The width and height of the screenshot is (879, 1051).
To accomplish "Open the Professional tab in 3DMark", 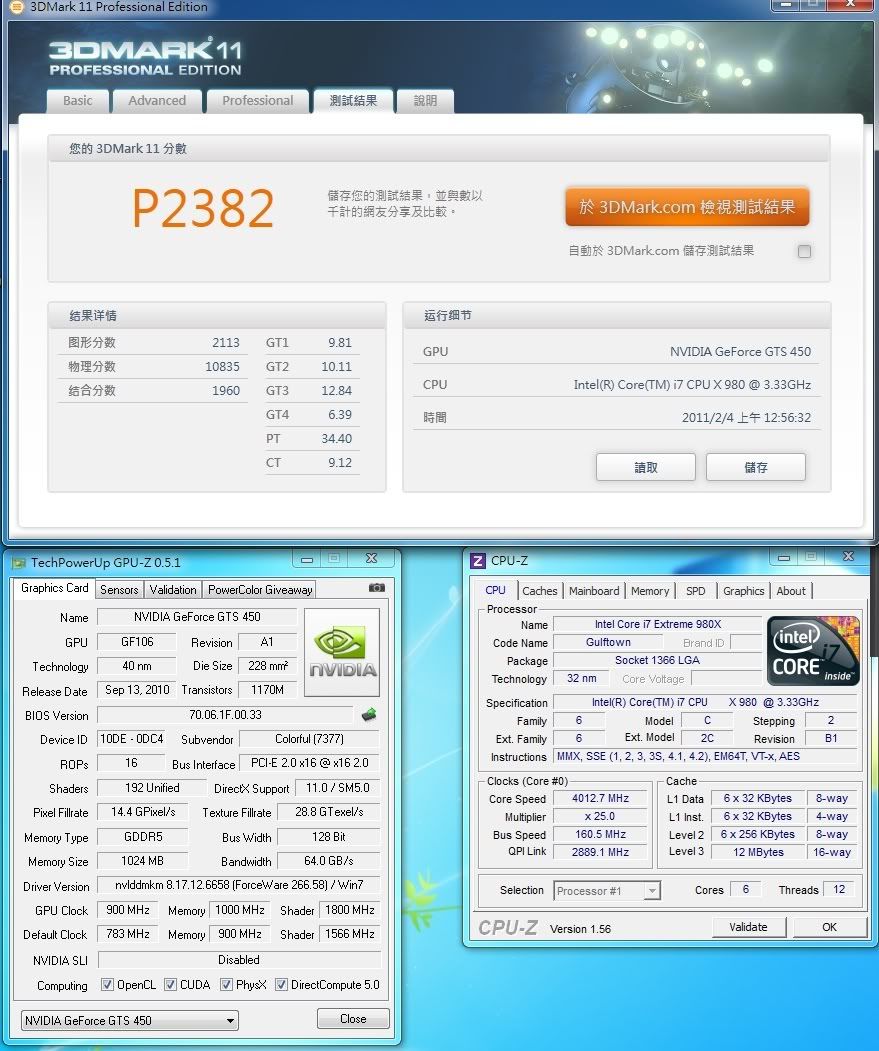I will [x=257, y=101].
